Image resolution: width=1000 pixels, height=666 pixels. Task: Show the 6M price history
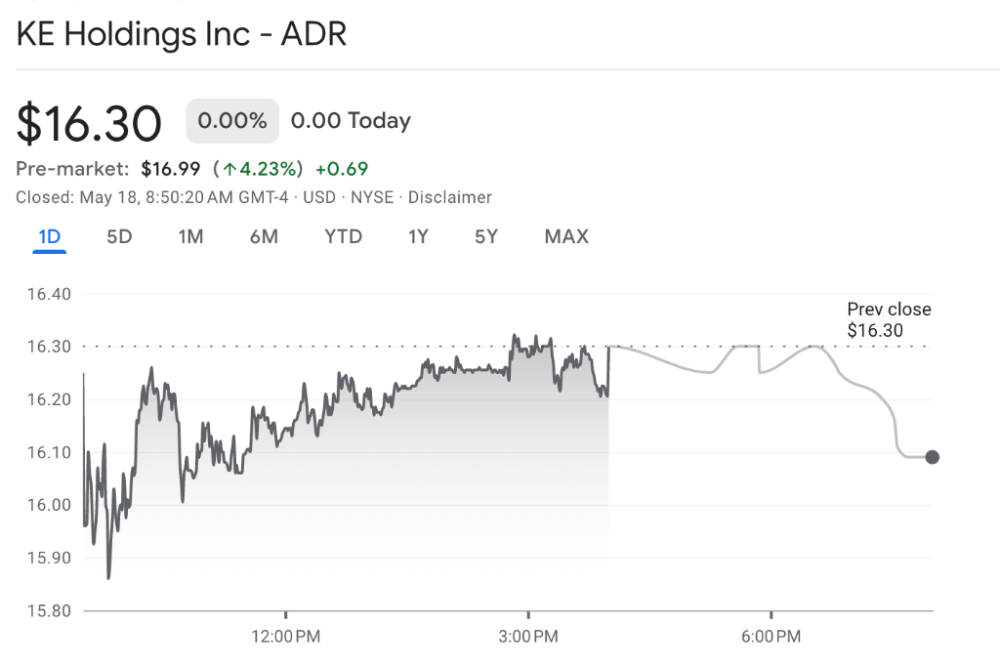[264, 237]
